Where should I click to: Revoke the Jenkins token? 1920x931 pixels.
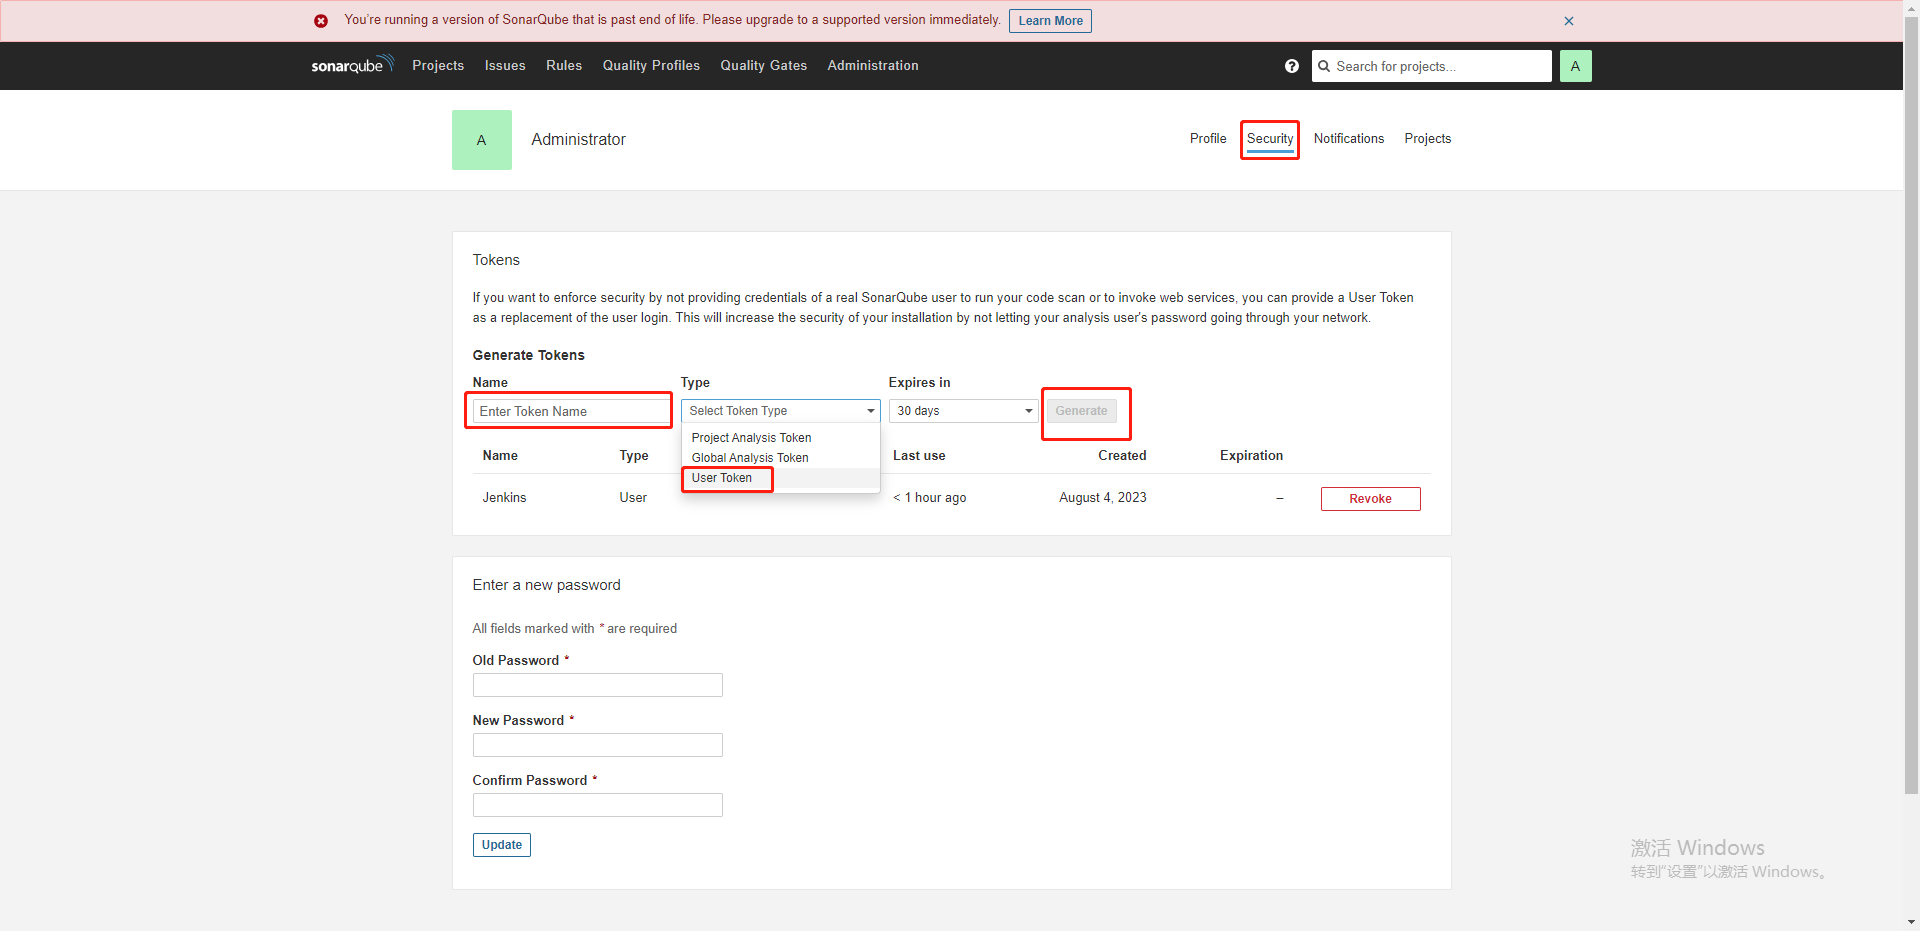1370,499
